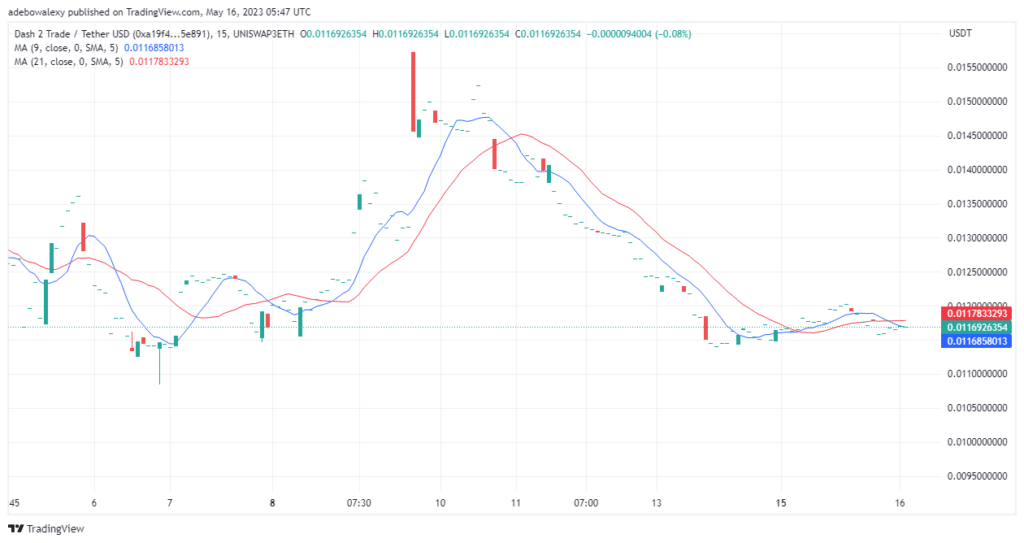Click the USDT currency label

tap(960, 33)
